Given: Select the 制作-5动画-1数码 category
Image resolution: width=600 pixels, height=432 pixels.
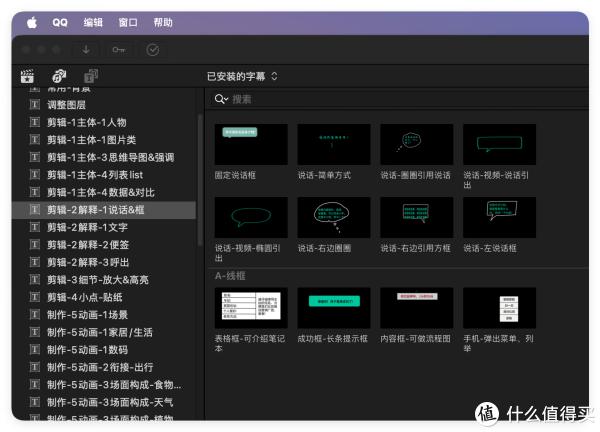Looking at the screenshot, I should point(104,350).
